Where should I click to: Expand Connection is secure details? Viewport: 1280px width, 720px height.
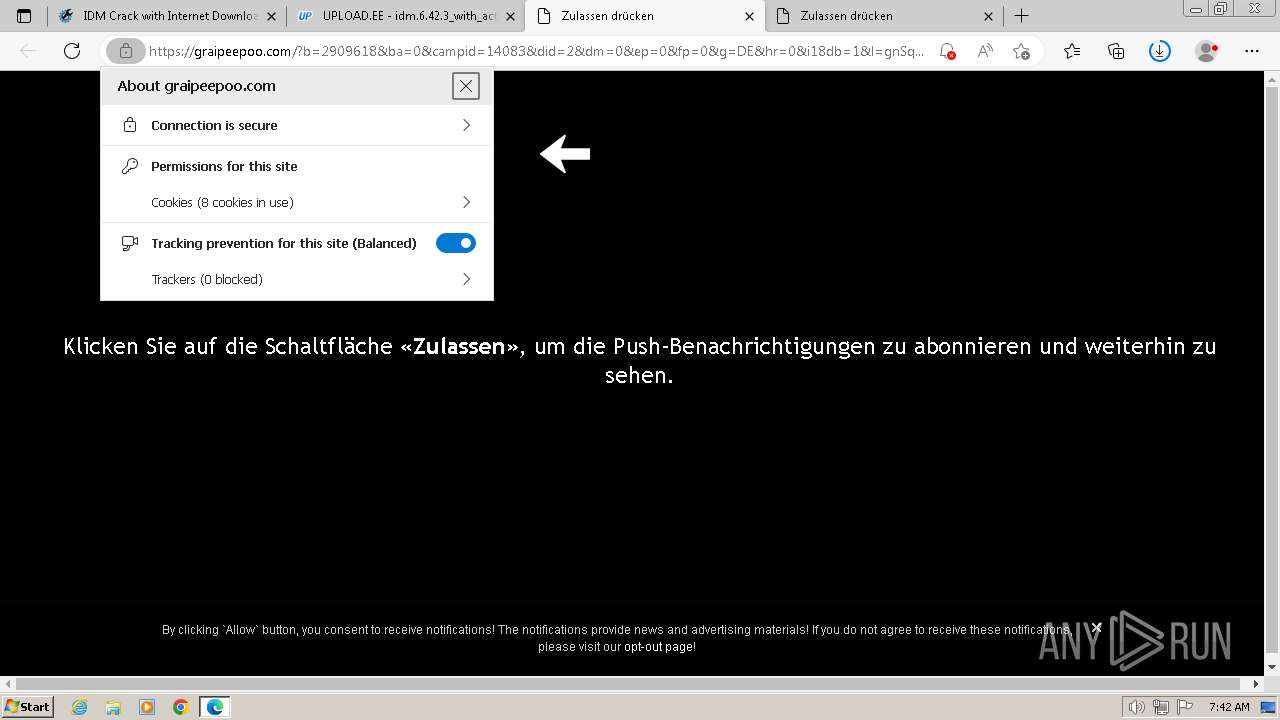click(x=297, y=125)
